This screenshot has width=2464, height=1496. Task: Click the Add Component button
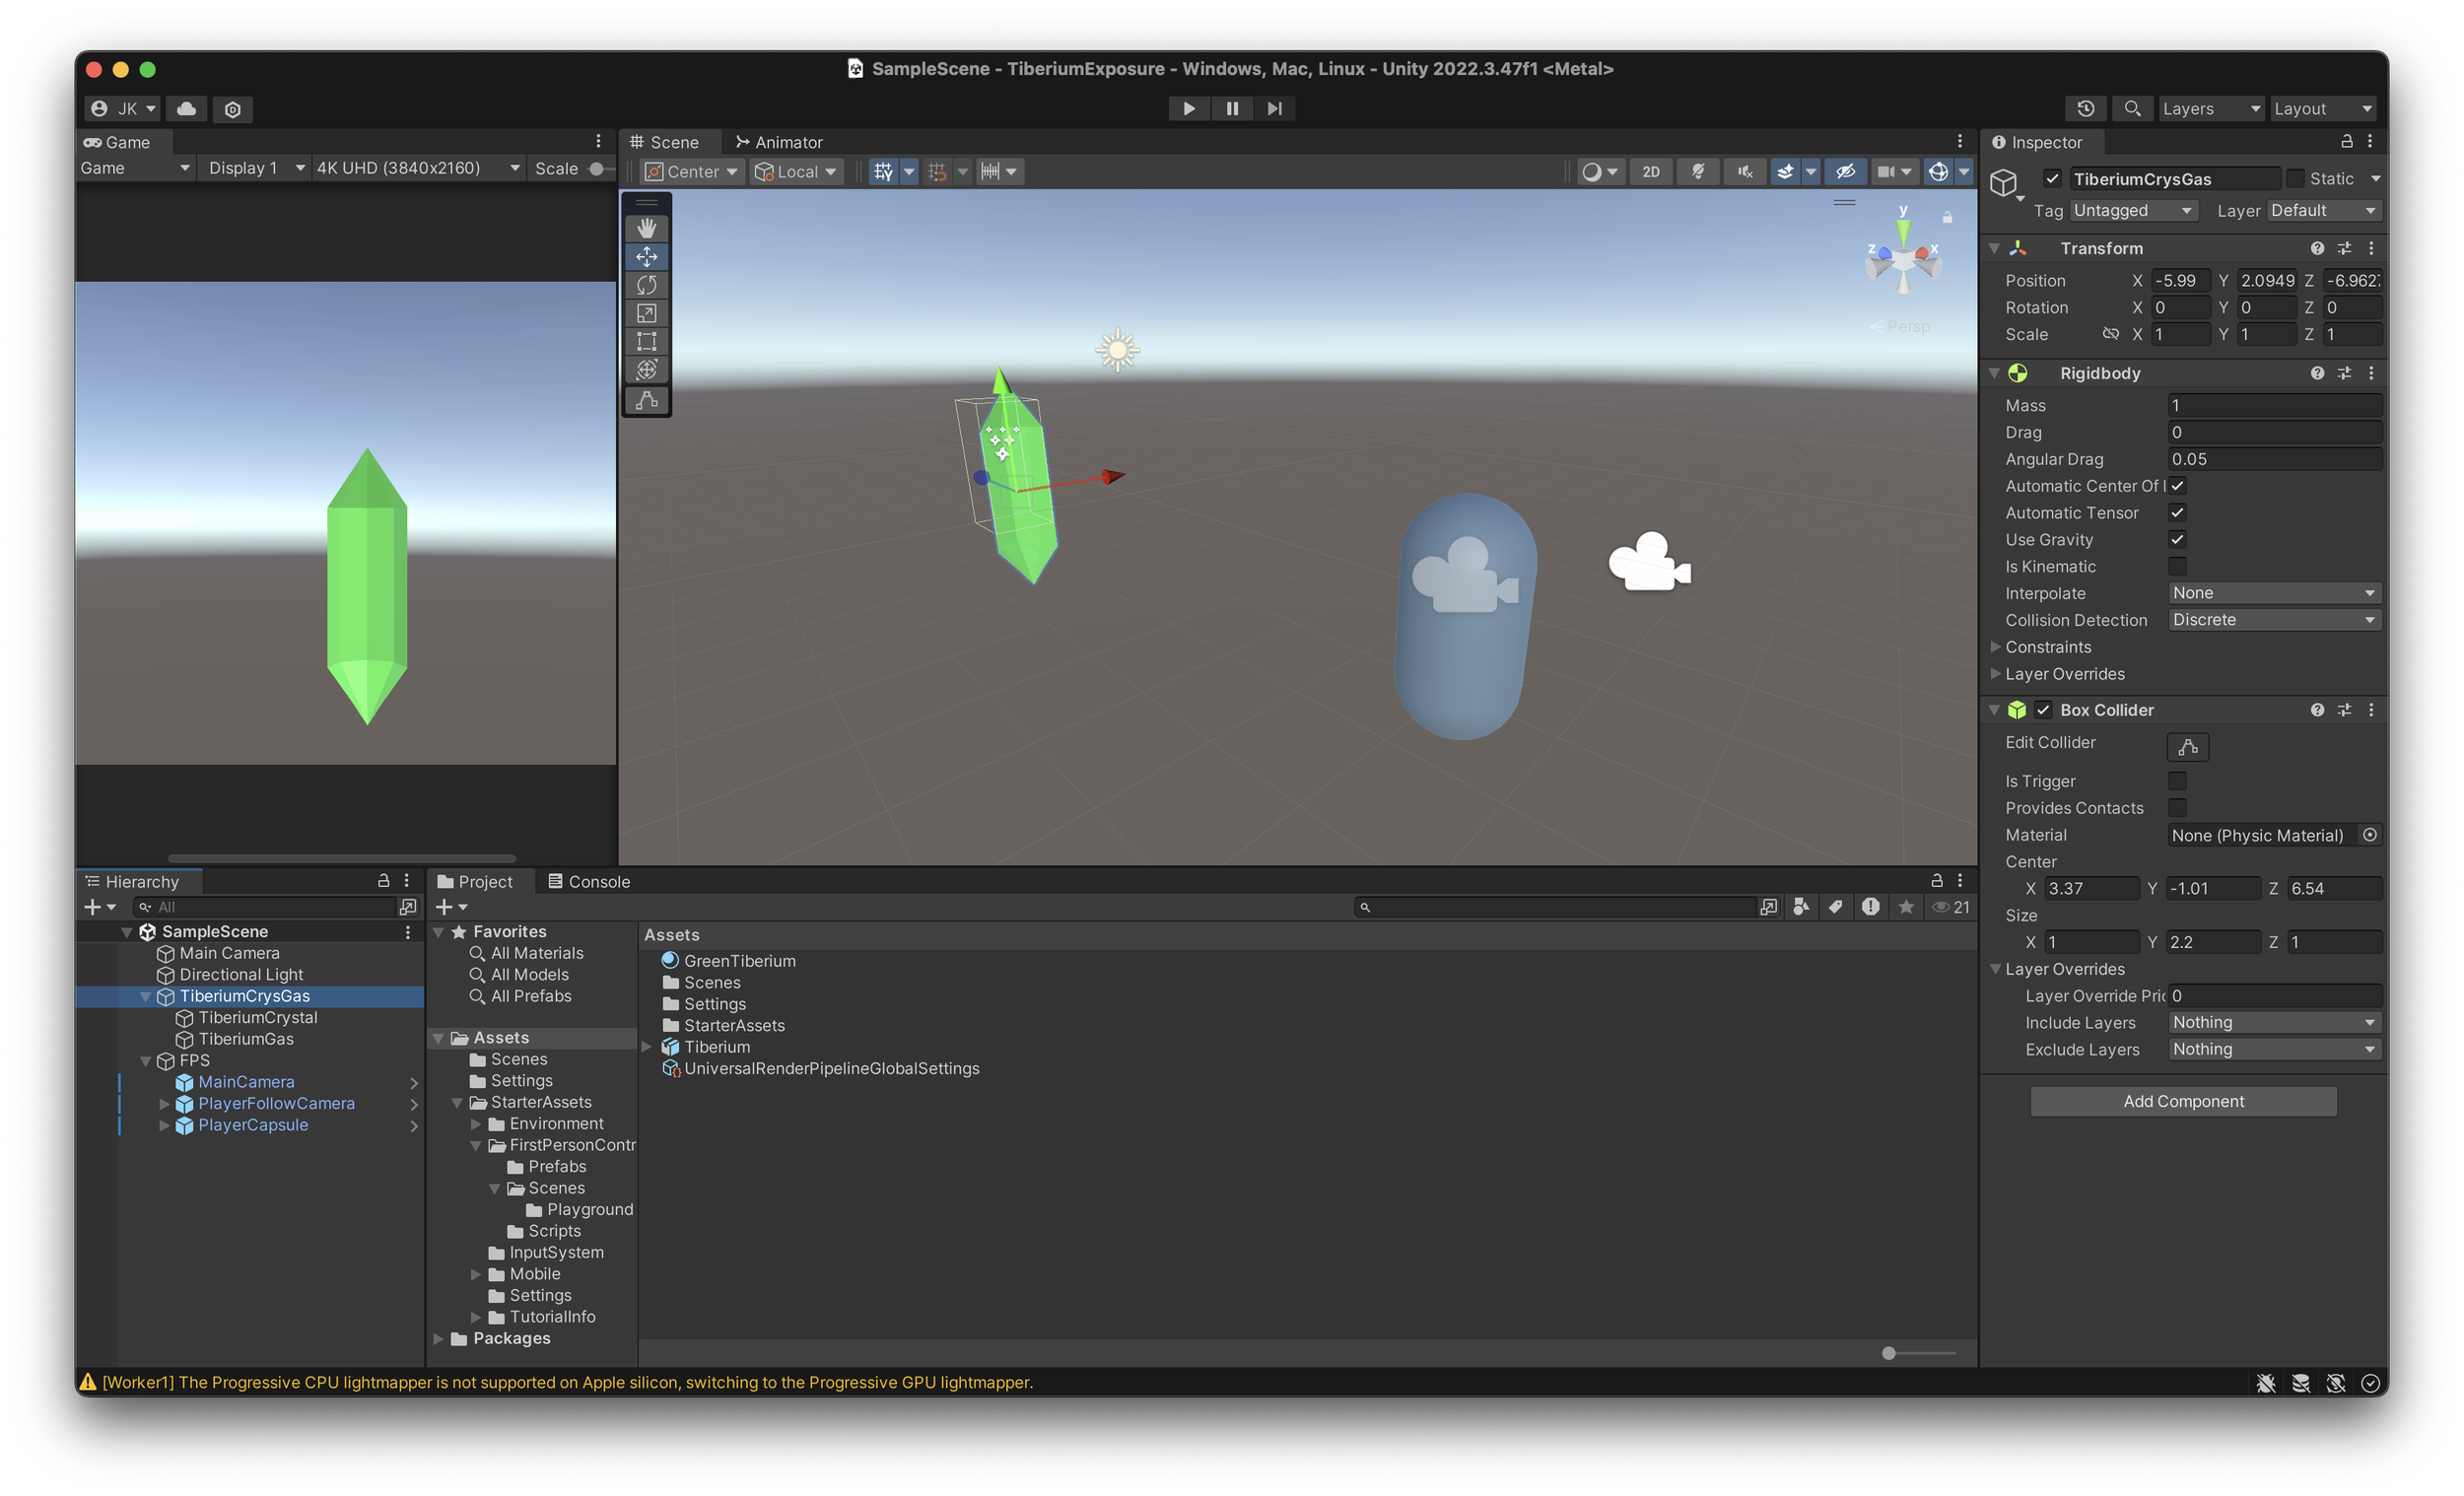(2183, 1101)
